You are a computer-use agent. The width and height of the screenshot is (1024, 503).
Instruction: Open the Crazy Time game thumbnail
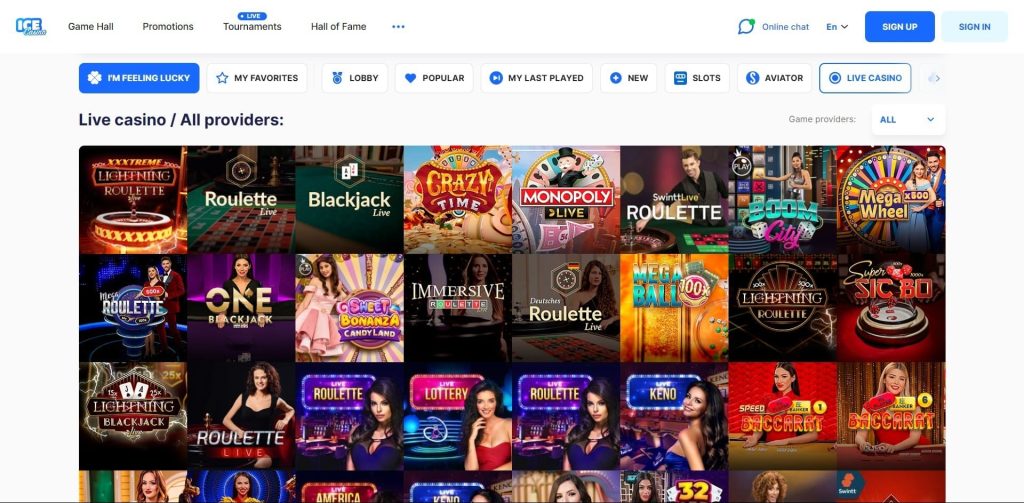(457, 199)
